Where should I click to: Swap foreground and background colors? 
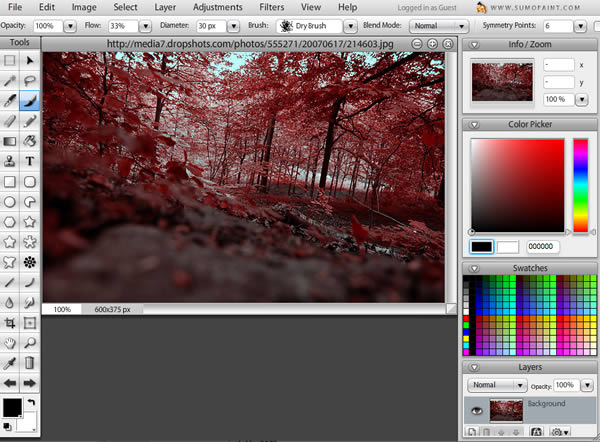[31, 402]
